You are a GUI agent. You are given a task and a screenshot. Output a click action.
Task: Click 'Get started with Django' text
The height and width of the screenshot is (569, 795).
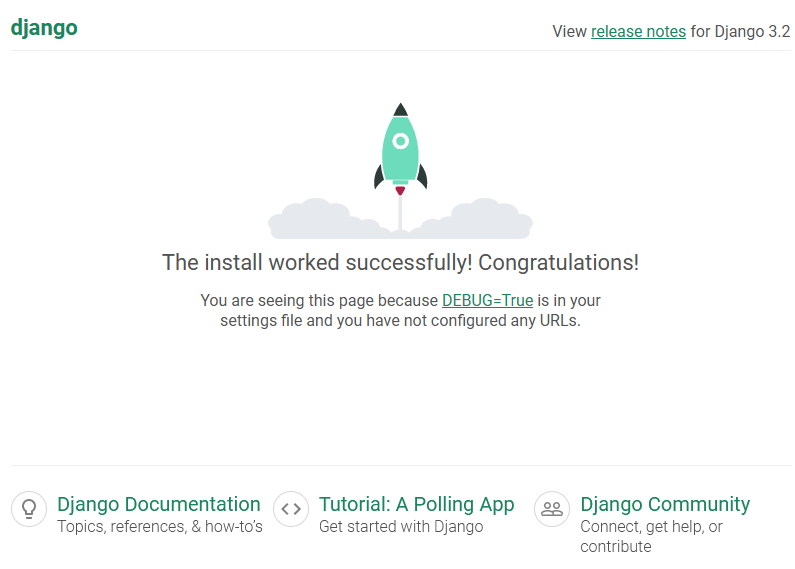(401, 526)
